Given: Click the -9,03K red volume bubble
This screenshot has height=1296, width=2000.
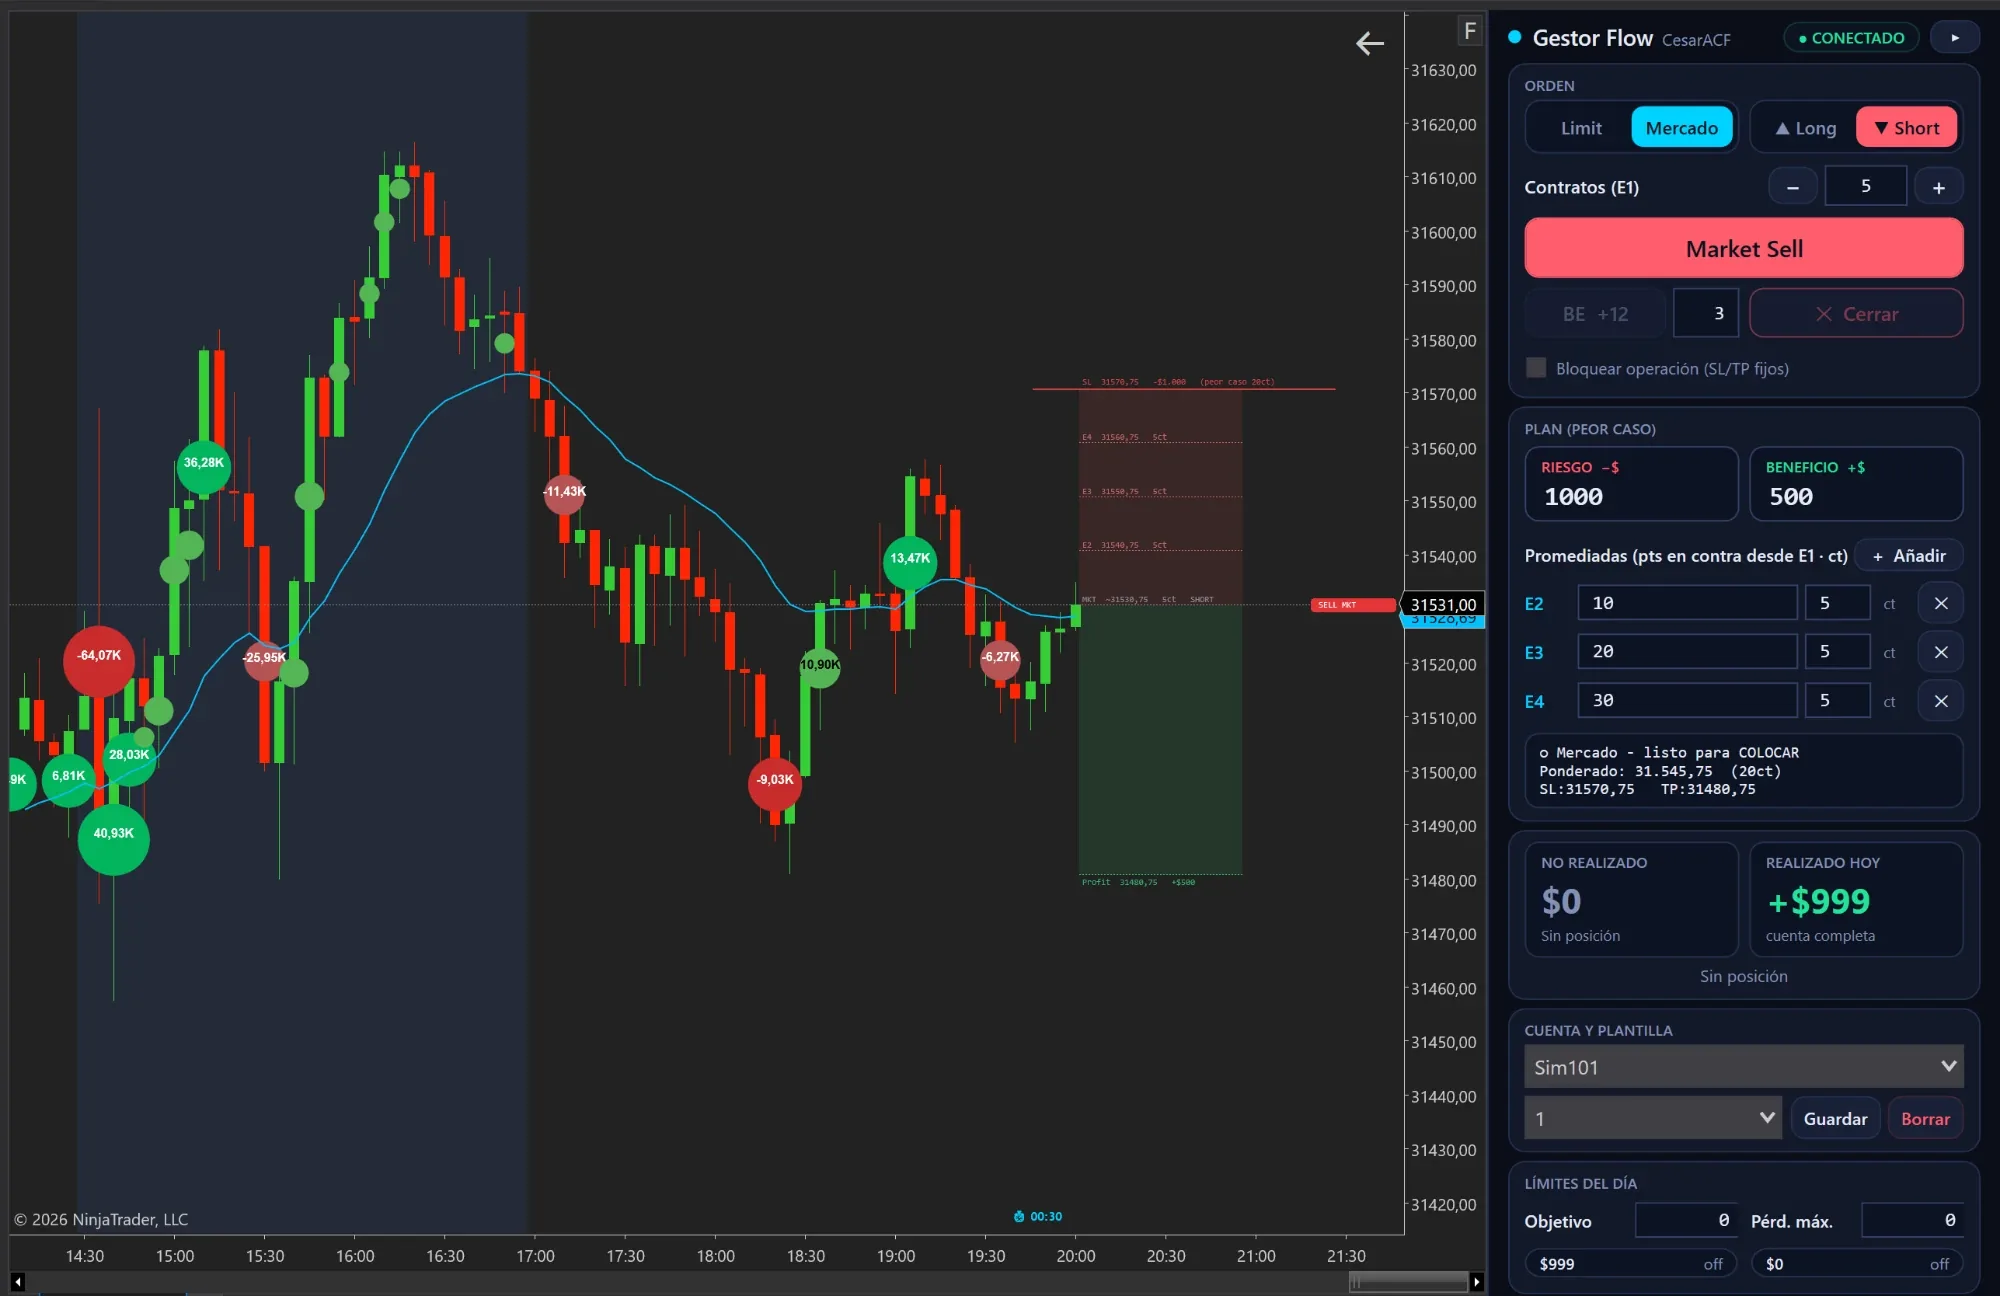Looking at the screenshot, I should pos(775,783).
